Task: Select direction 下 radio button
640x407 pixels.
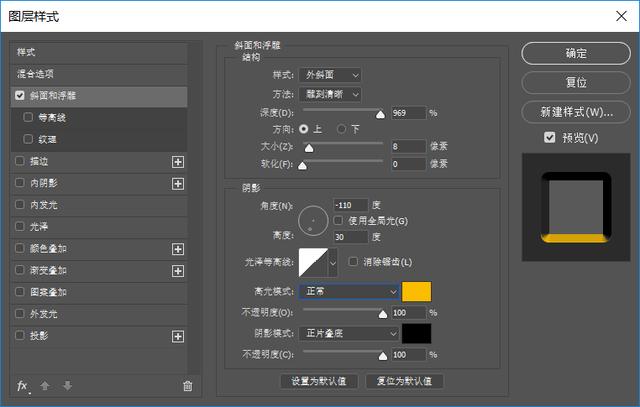Action: click(341, 129)
